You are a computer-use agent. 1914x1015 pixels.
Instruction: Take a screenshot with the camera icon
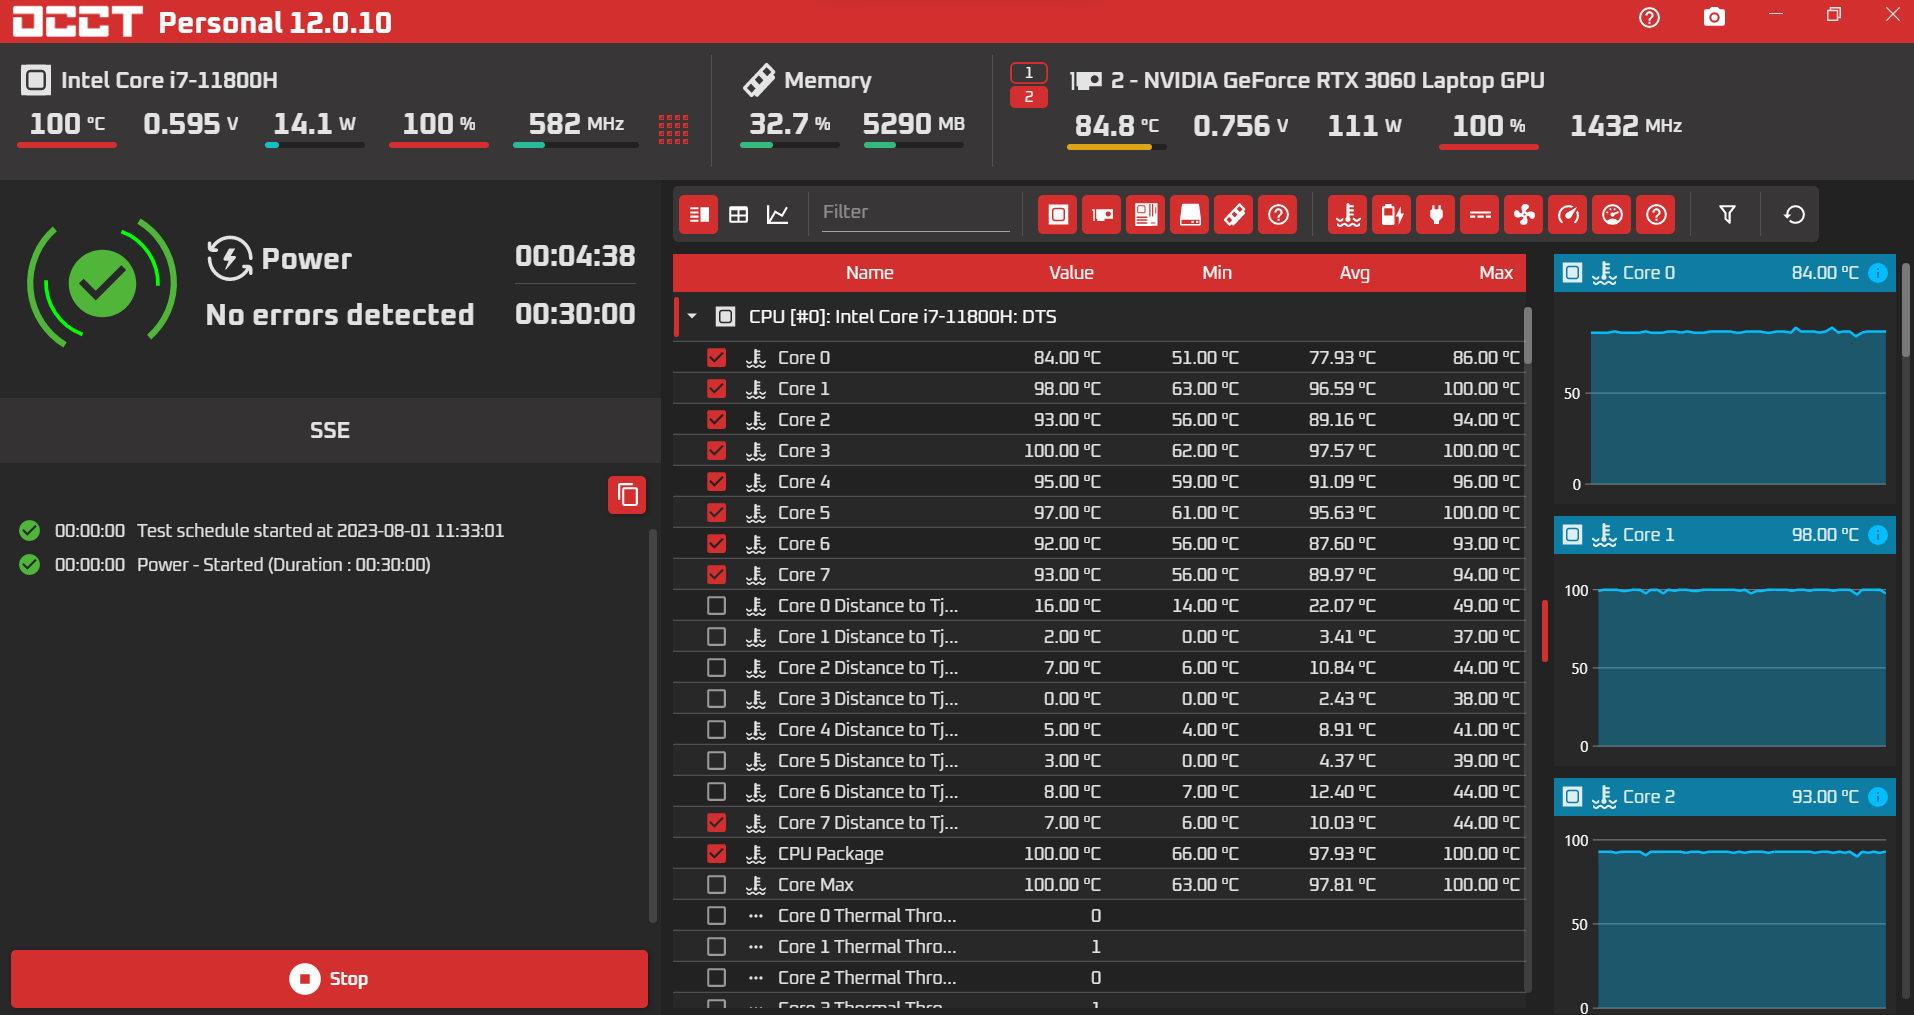(x=1714, y=17)
